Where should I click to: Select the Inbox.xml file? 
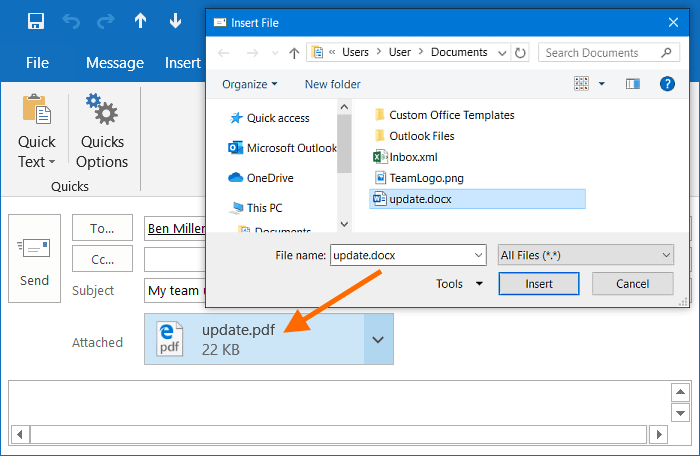(x=405, y=157)
